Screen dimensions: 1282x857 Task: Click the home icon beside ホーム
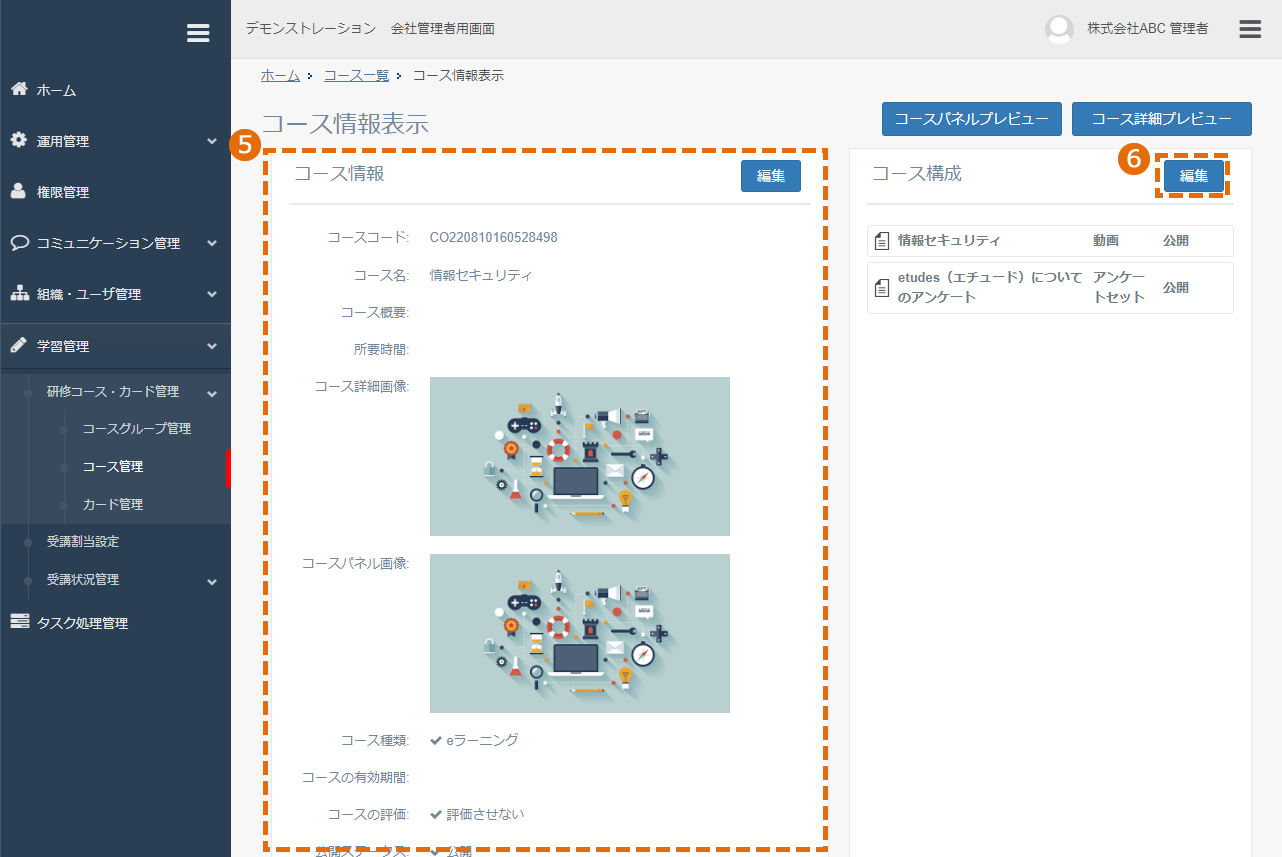[x=19, y=89]
